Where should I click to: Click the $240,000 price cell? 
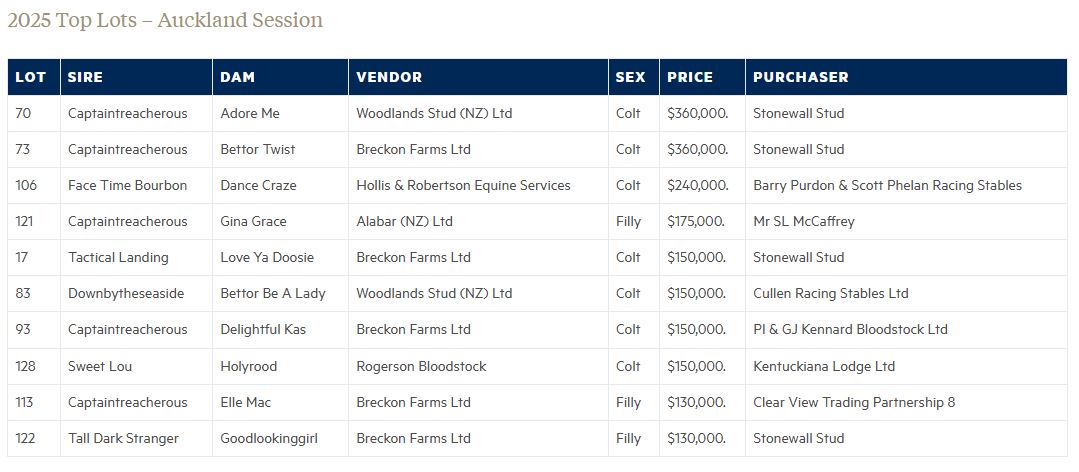697,185
